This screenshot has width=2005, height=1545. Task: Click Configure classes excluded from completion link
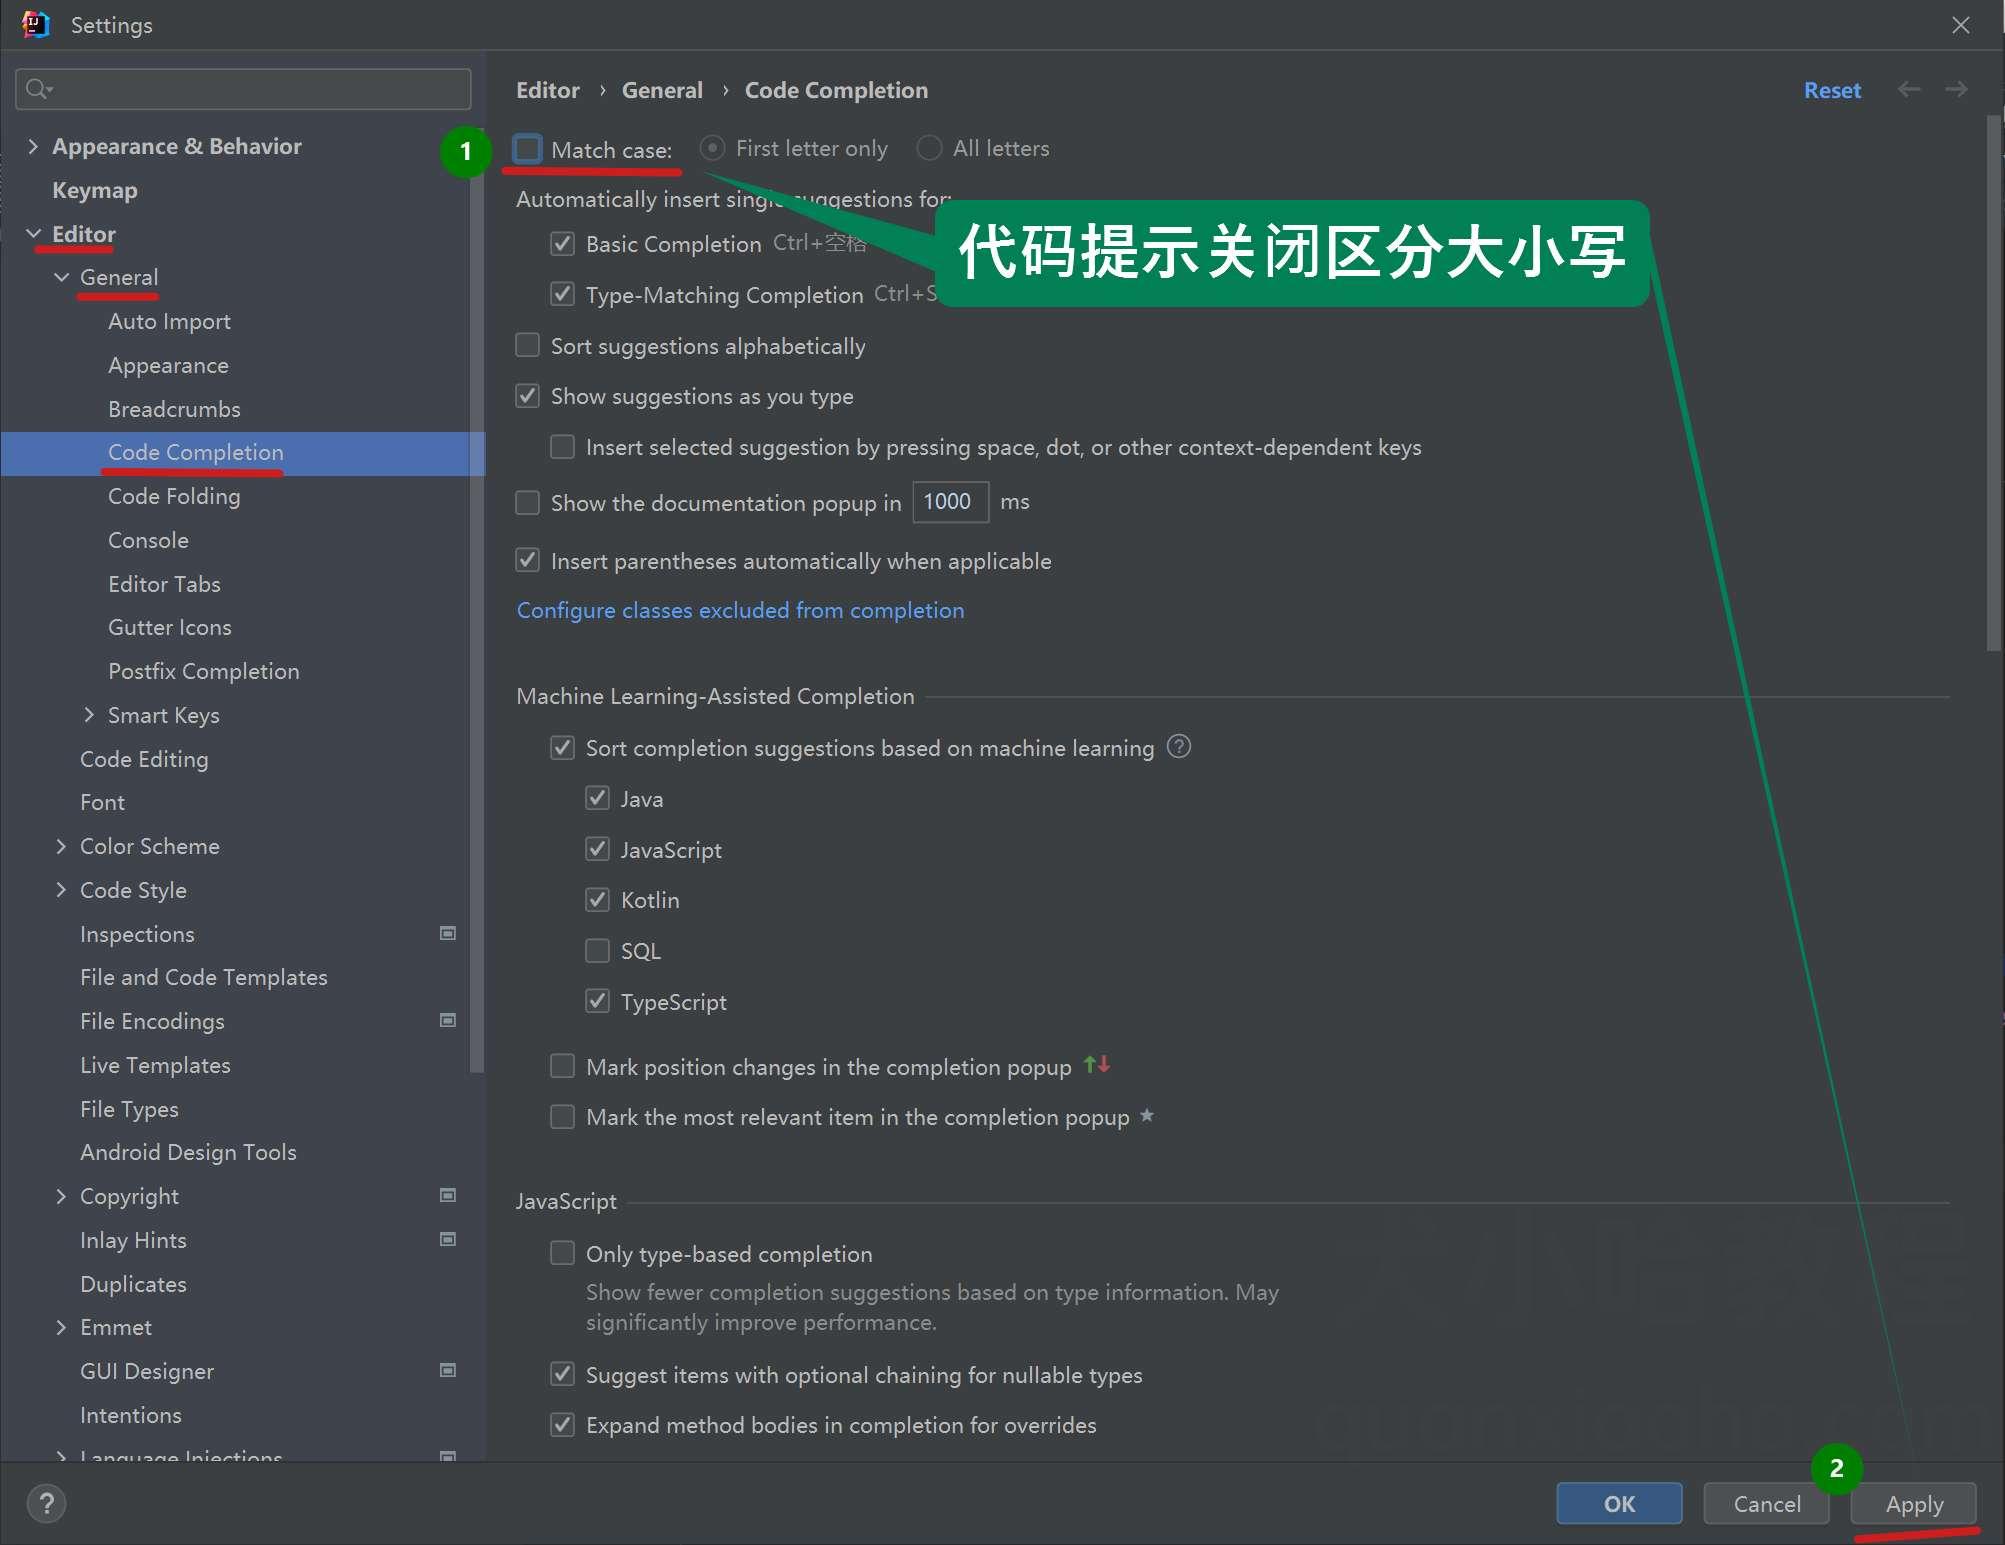click(x=741, y=609)
